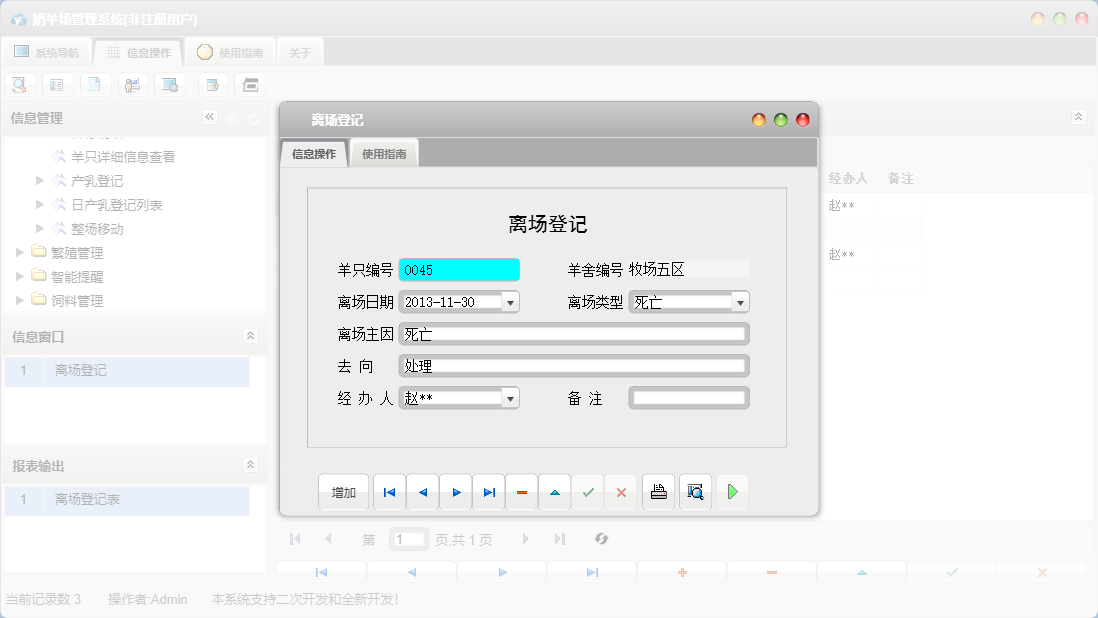1098x618 pixels.
Task: Cancel edits using the red X icon
Action: pyautogui.click(x=621, y=491)
